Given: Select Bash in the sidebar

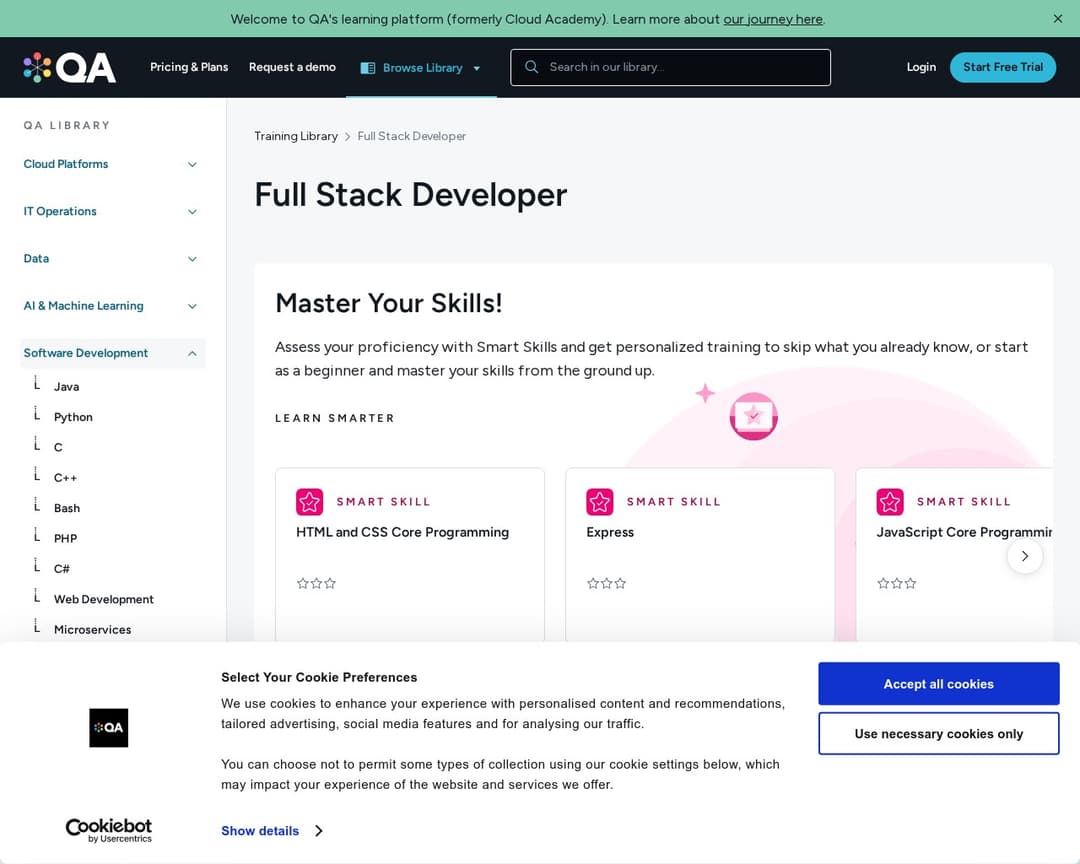Looking at the screenshot, I should pyautogui.click(x=67, y=508).
